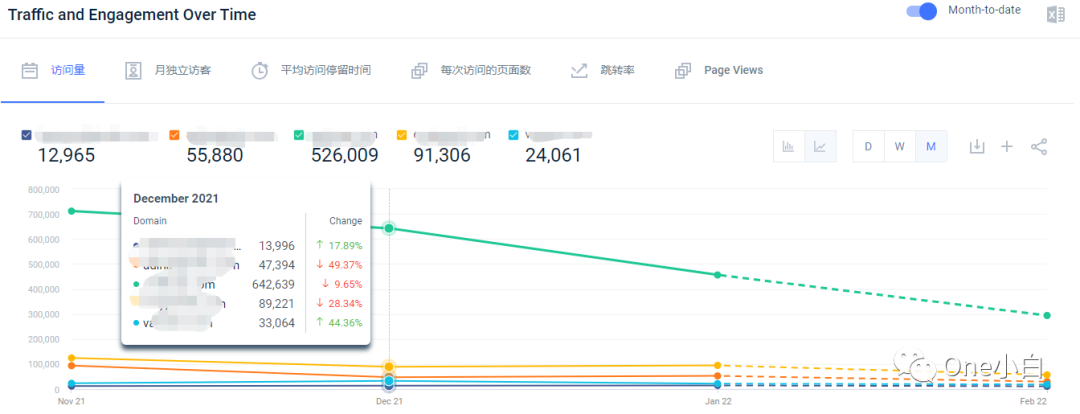Share the chart via share icon
The width and height of the screenshot is (1080, 414).
(1039, 146)
